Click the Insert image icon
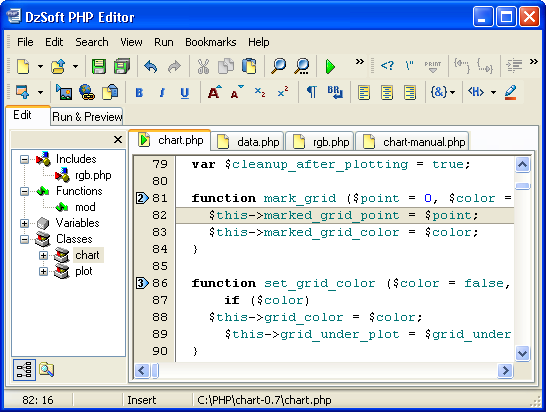546x412 pixels. [64, 92]
